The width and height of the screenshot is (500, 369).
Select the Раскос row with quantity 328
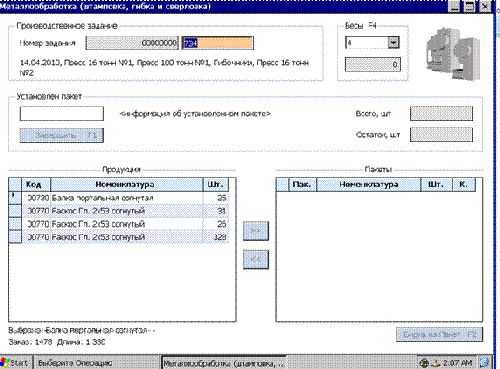(x=118, y=237)
